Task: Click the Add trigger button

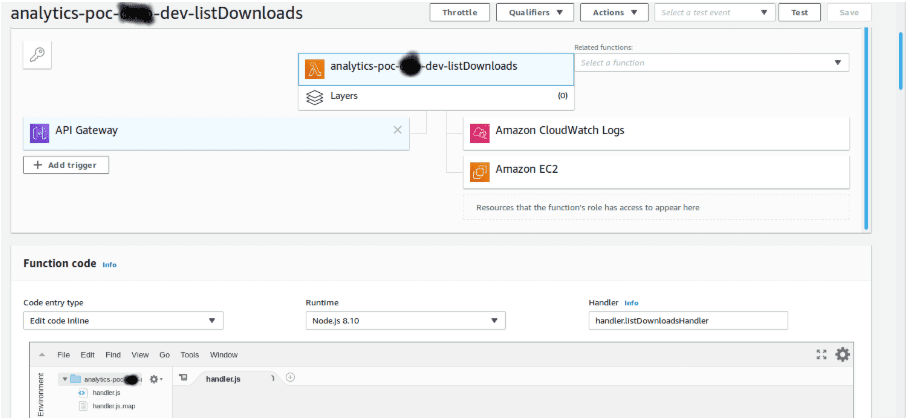Action: [x=66, y=165]
